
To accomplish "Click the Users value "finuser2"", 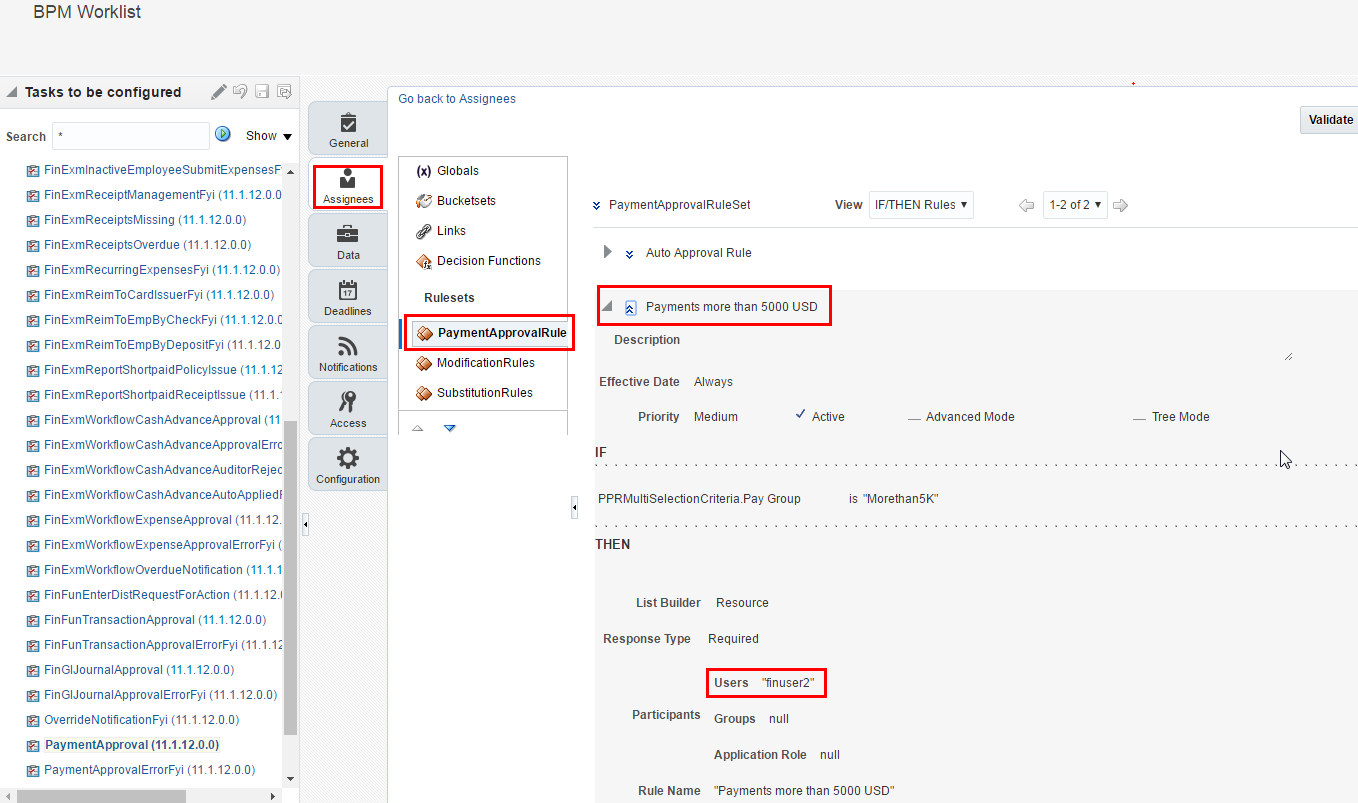I will click(x=788, y=683).
